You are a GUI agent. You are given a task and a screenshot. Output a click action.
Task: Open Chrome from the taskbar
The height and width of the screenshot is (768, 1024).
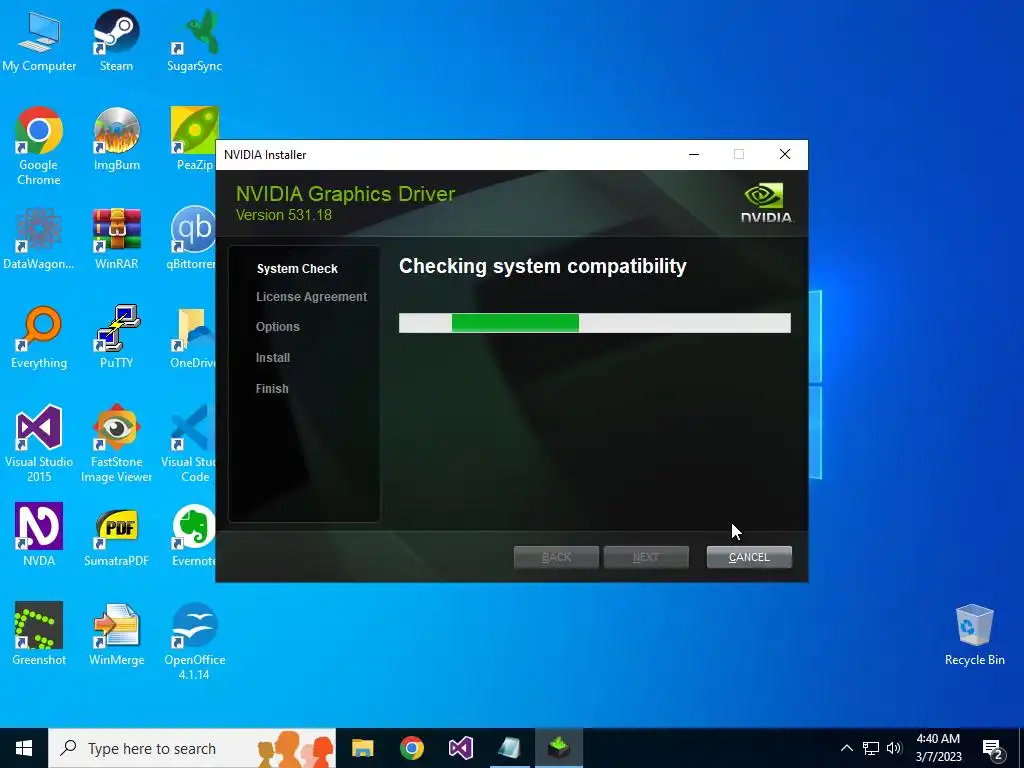[x=411, y=748]
